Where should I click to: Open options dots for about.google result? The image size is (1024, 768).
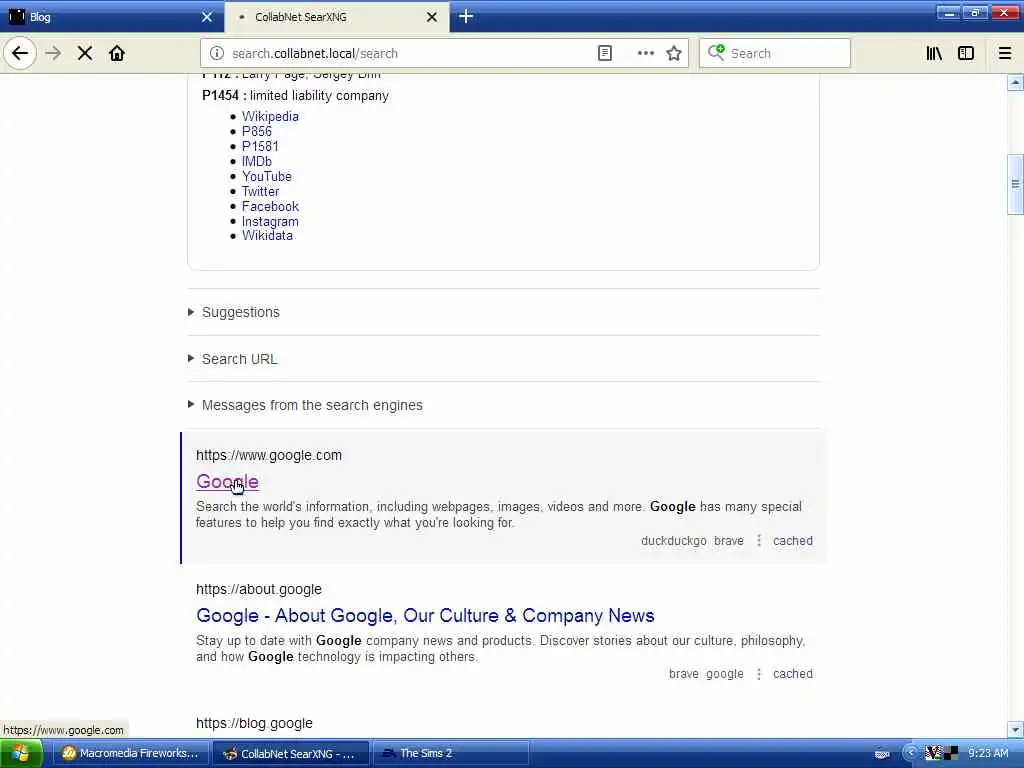point(758,674)
